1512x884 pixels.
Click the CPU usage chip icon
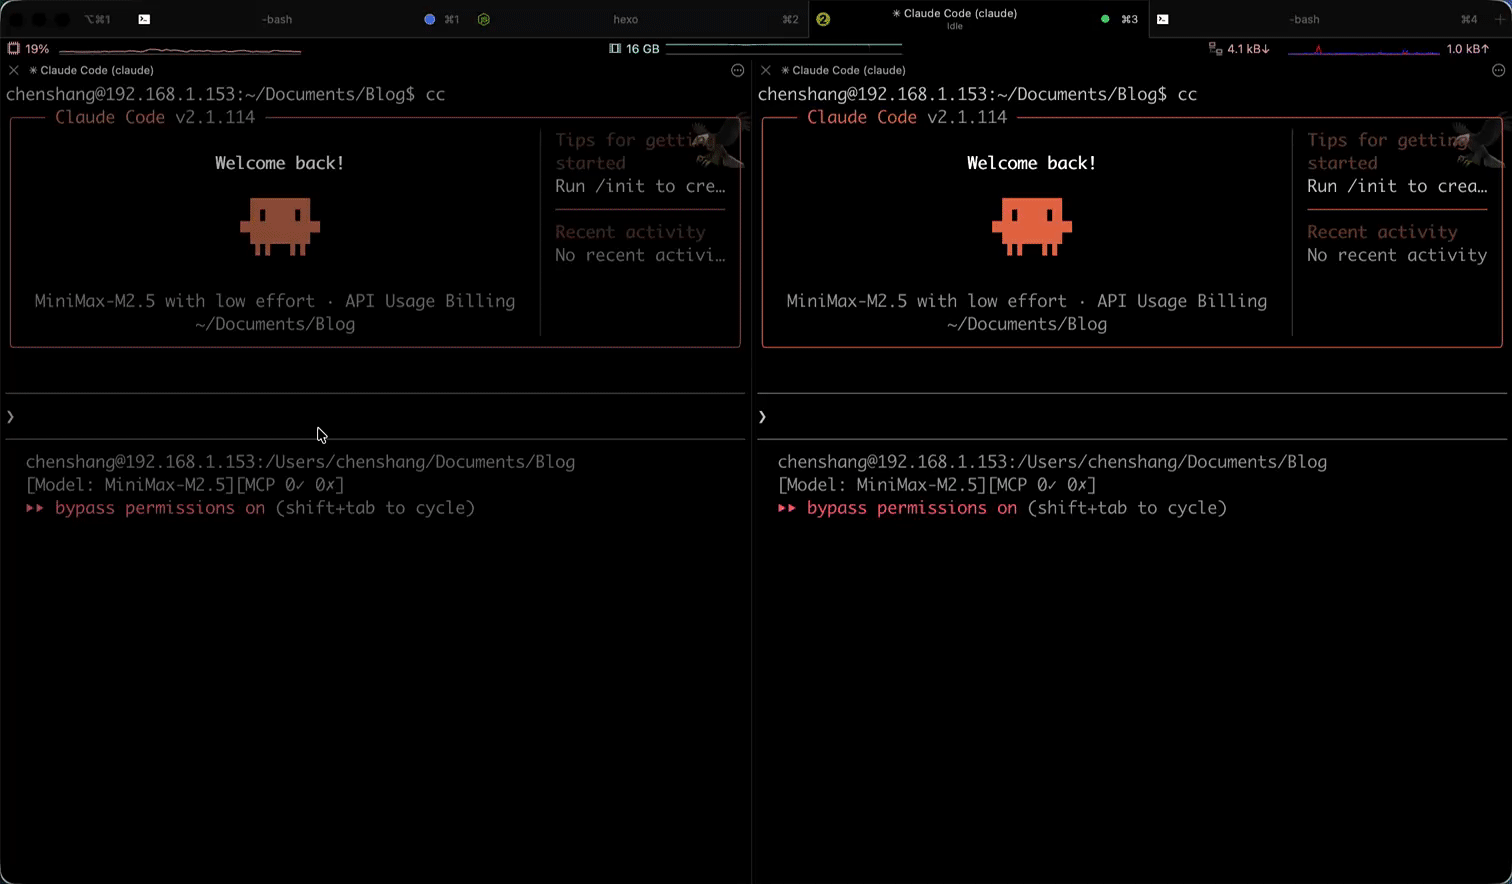tap(14, 48)
